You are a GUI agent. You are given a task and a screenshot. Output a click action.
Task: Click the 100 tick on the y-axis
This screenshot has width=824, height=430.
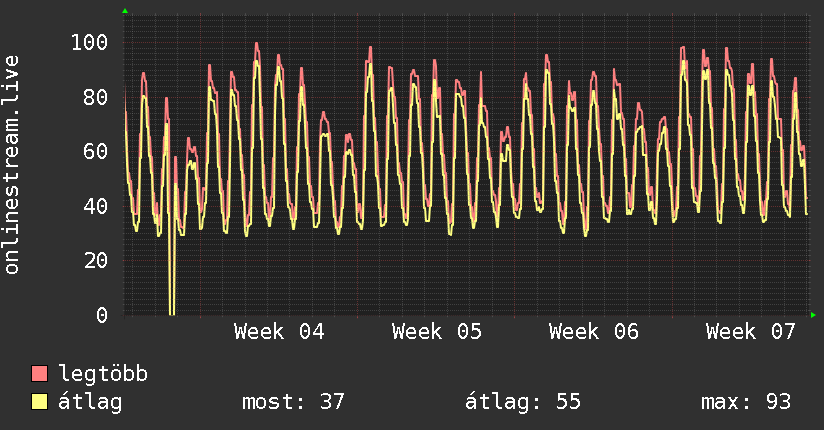[89, 42]
